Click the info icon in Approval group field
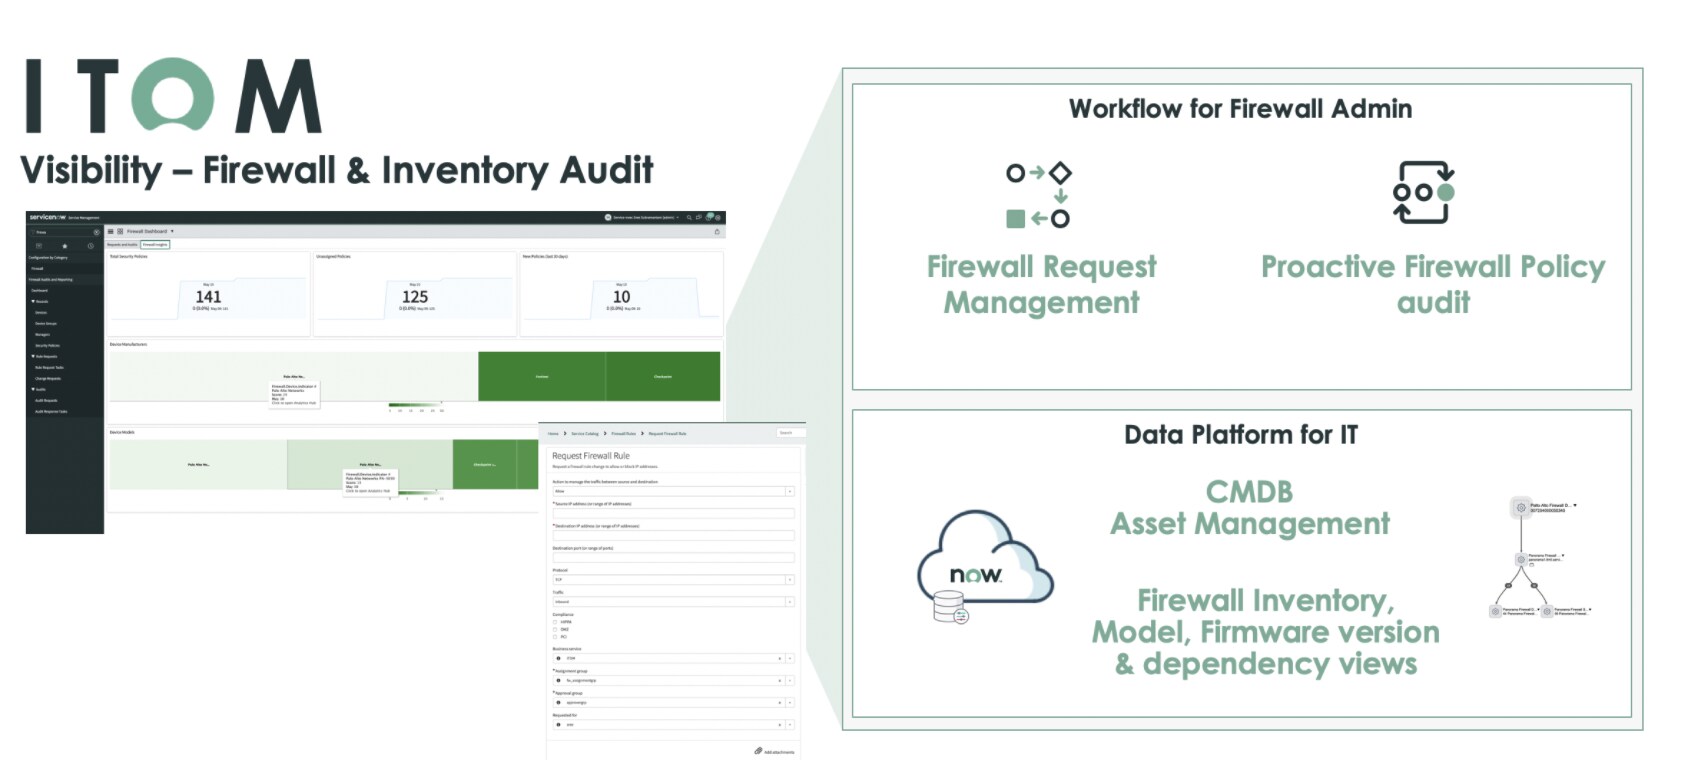Image resolution: width=1694 pixels, height=760 pixels. [558, 702]
